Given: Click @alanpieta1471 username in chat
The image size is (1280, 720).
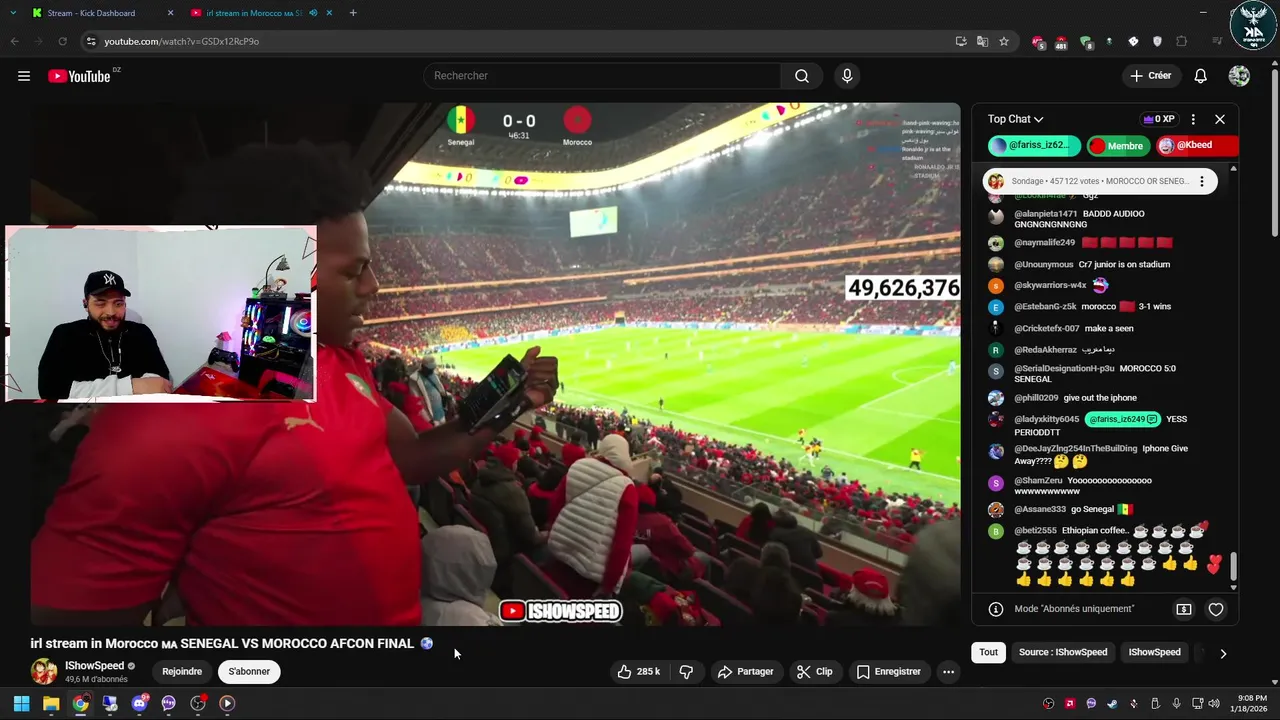Looking at the screenshot, I should pyautogui.click(x=1046, y=214).
